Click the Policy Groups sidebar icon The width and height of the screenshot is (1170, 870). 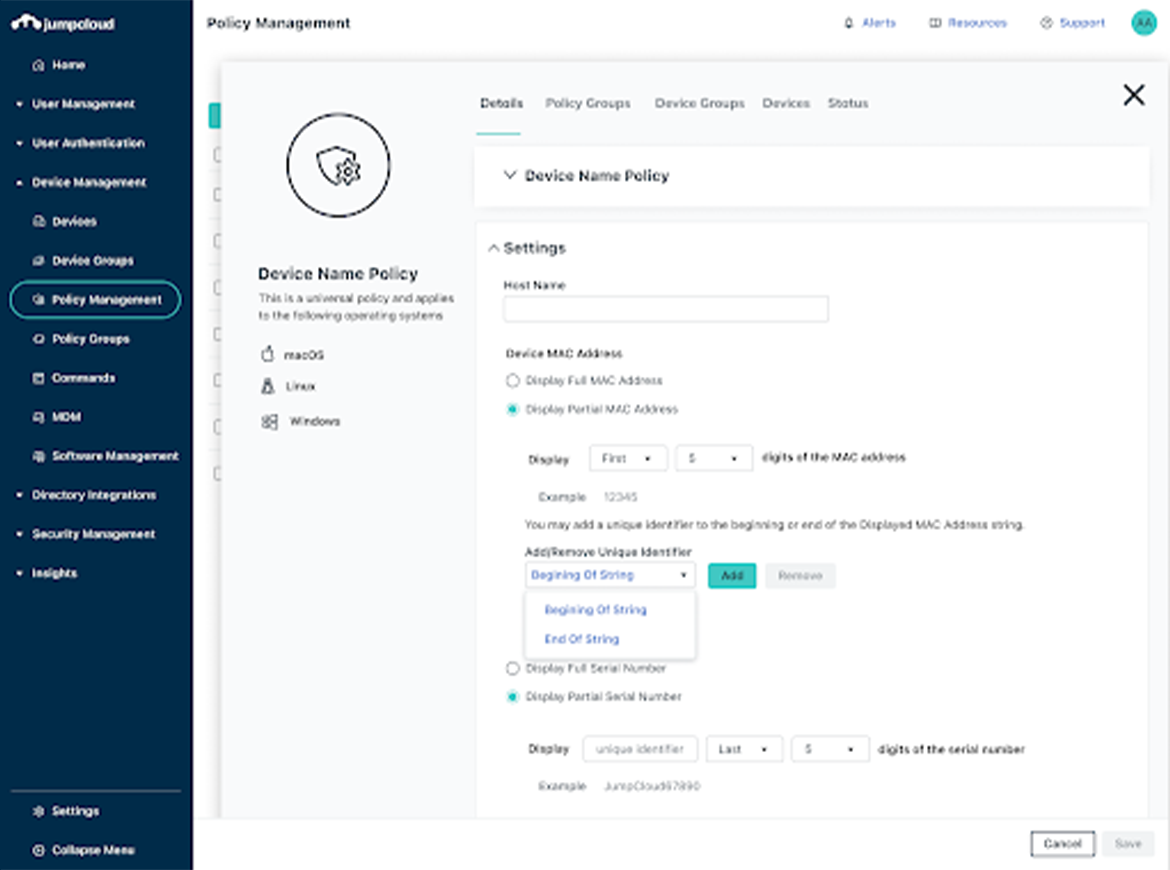click(39, 339)
